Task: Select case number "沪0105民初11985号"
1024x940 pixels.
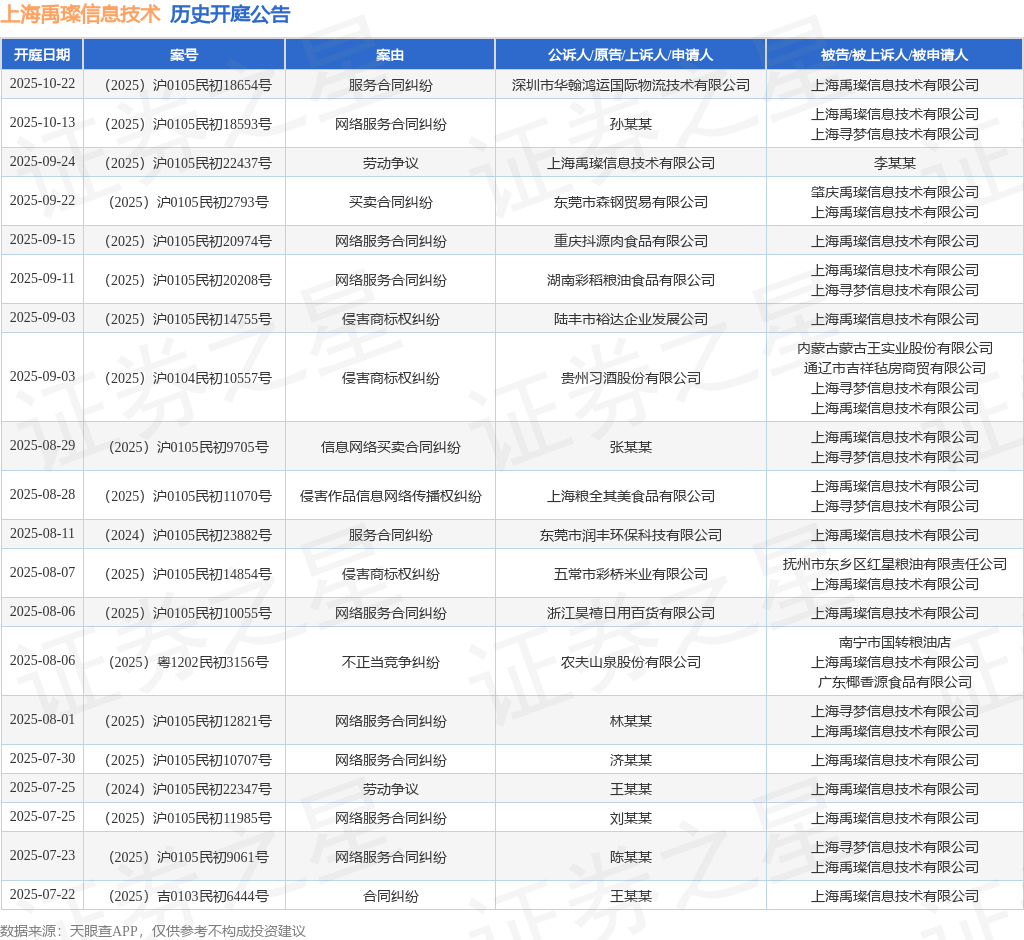Action: tap(212, 818)
